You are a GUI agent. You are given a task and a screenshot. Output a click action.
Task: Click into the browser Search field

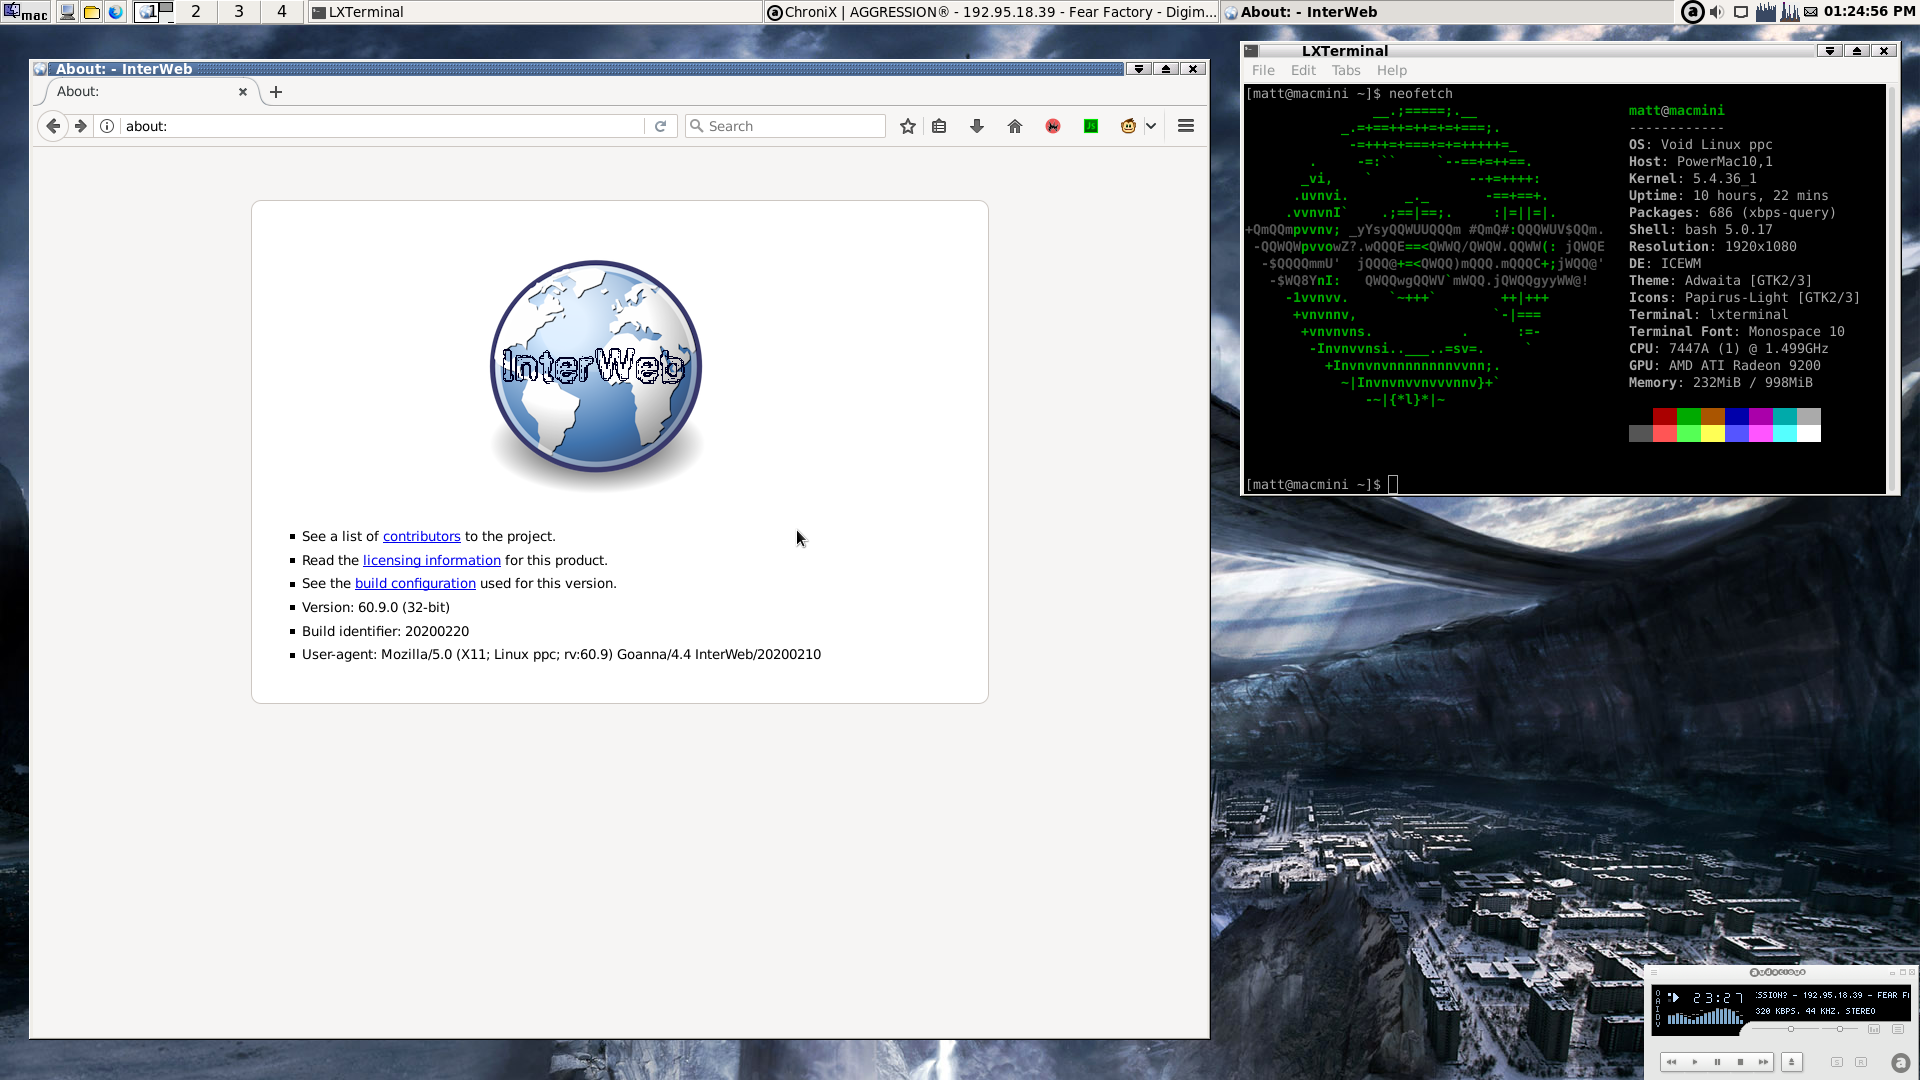785,126
